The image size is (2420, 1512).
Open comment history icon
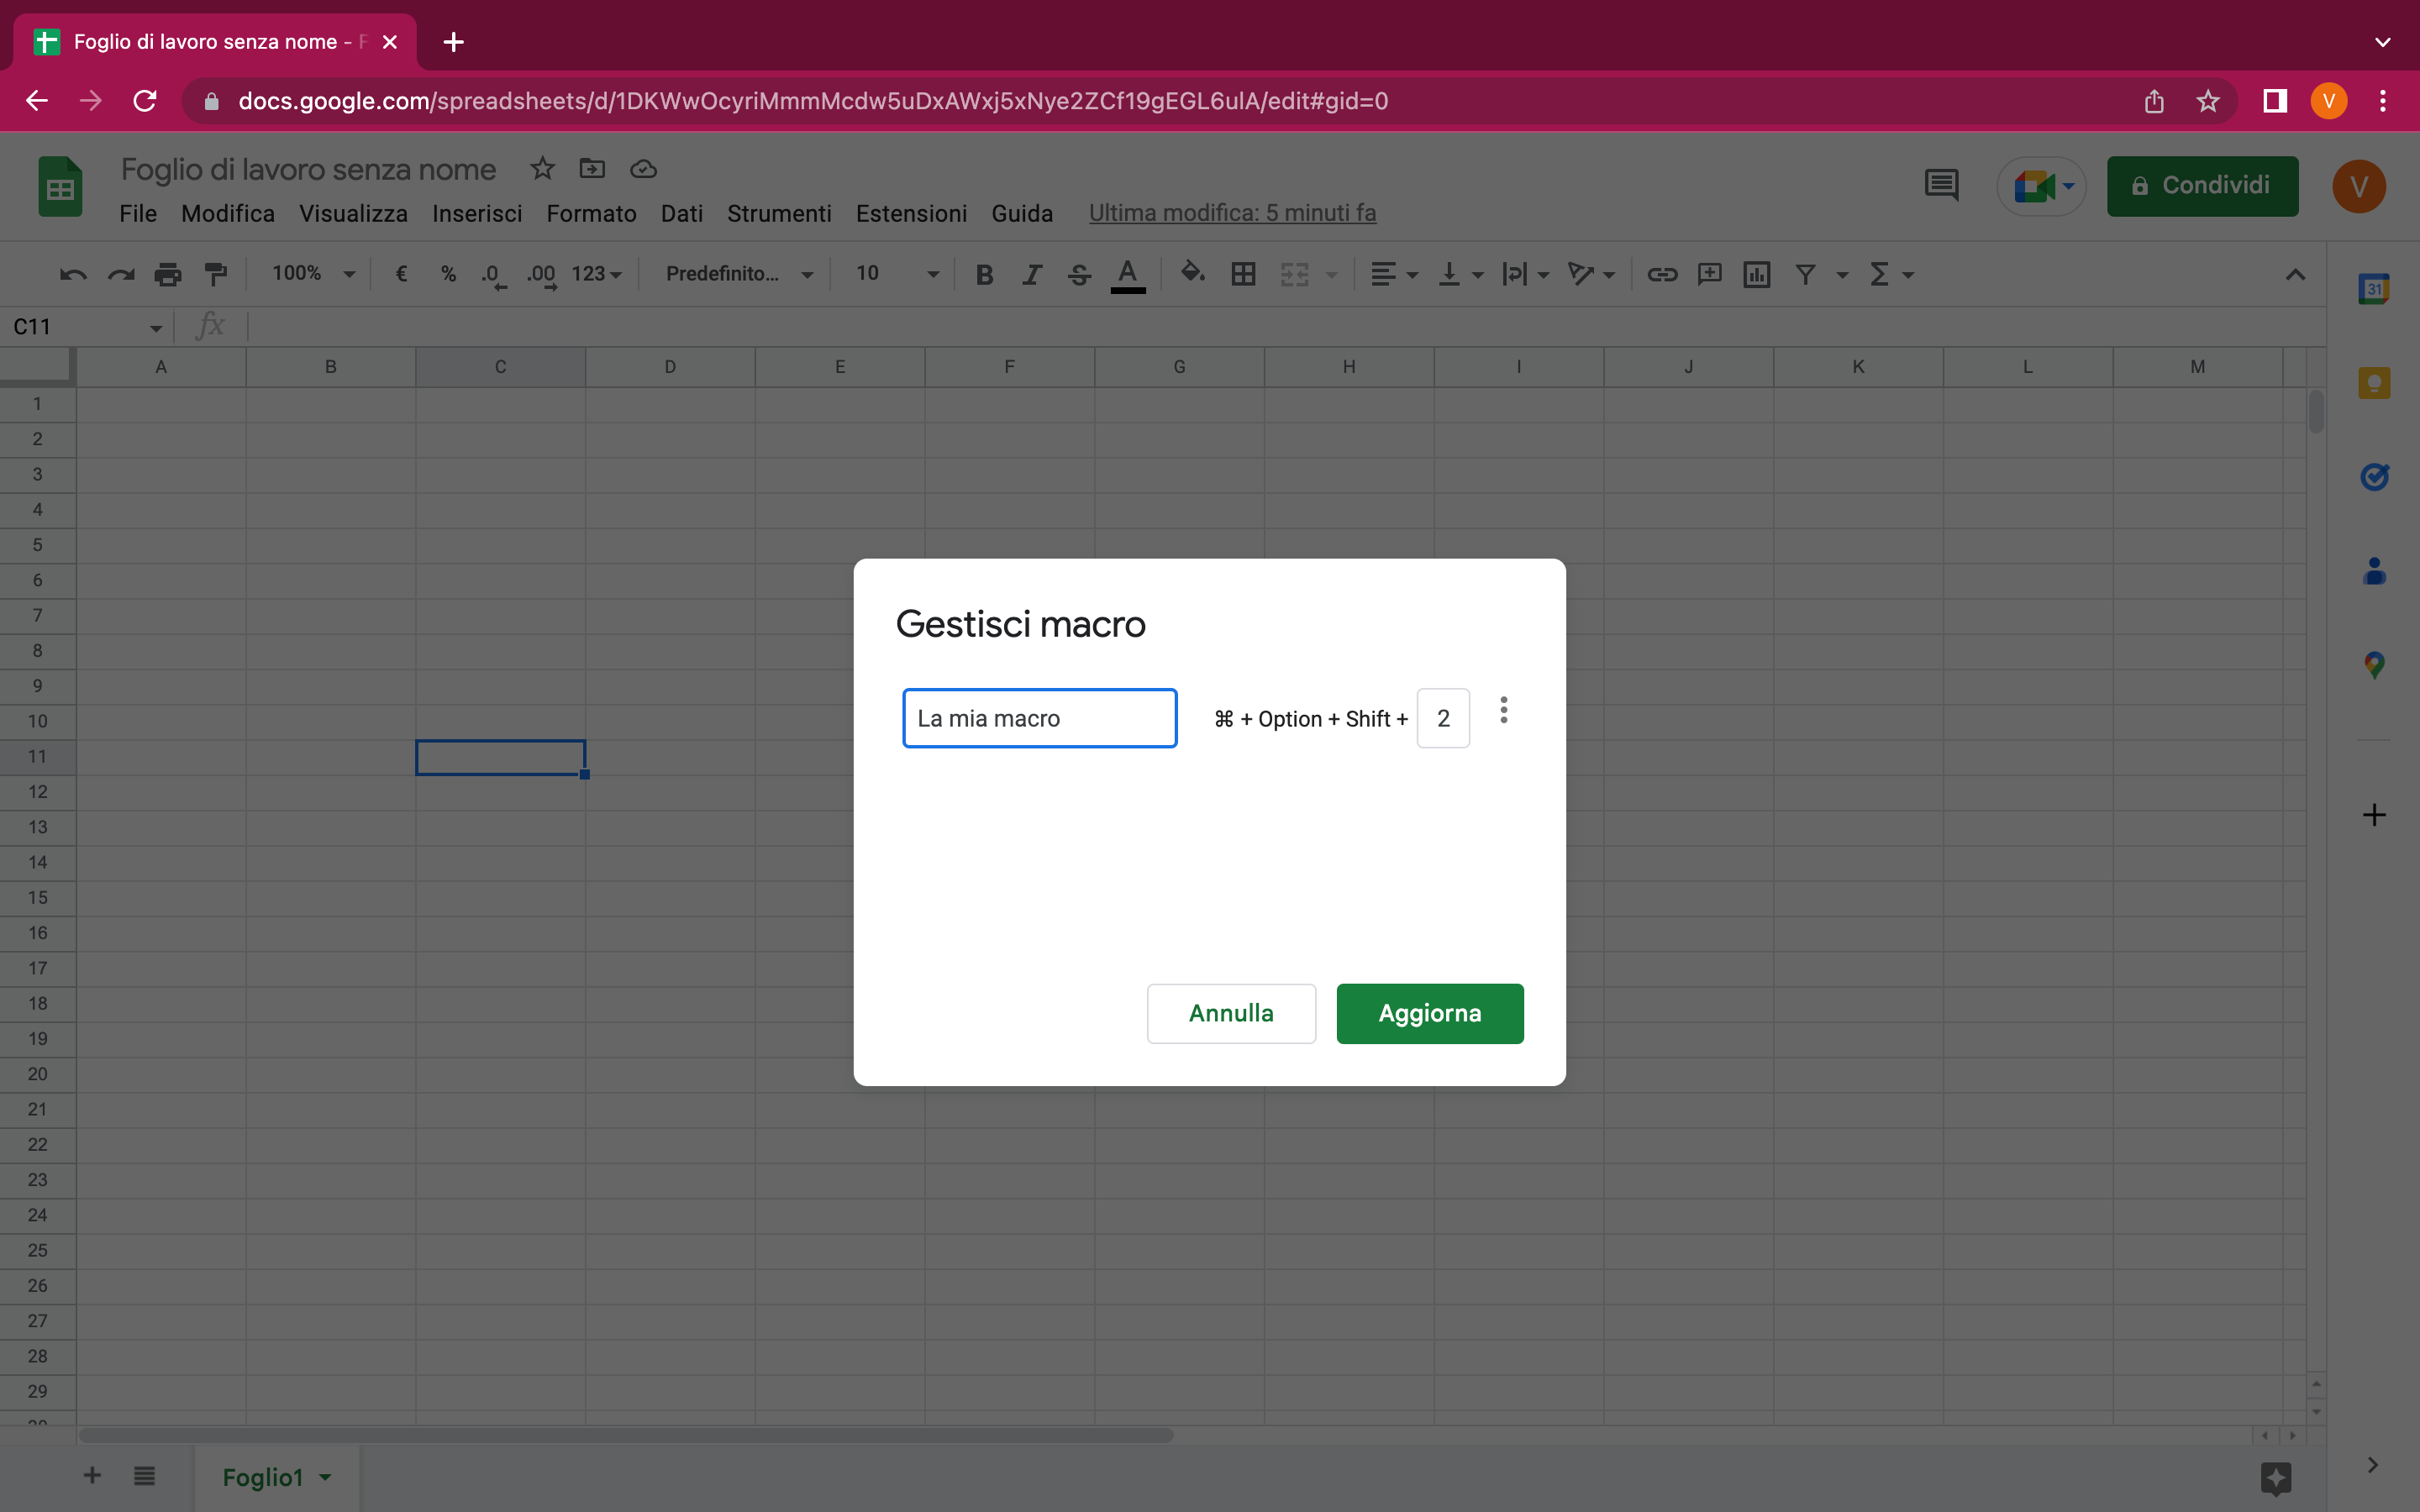coord(1941,186)
